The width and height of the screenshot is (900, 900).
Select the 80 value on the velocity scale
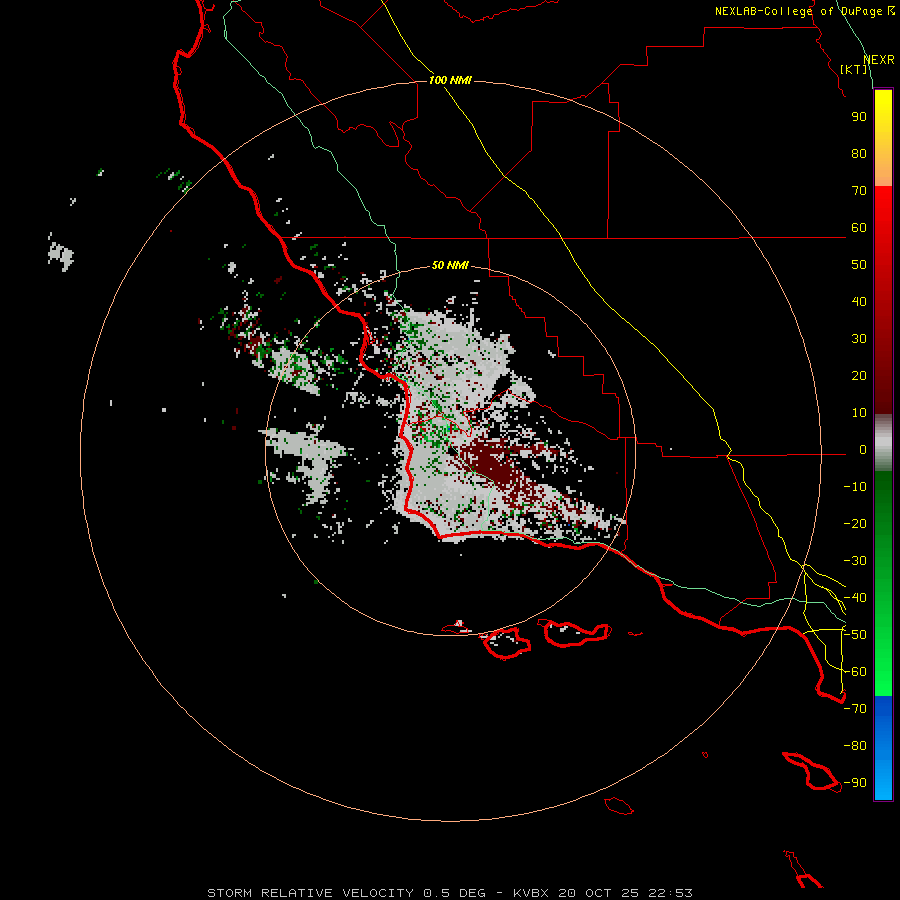click(859, 154)
